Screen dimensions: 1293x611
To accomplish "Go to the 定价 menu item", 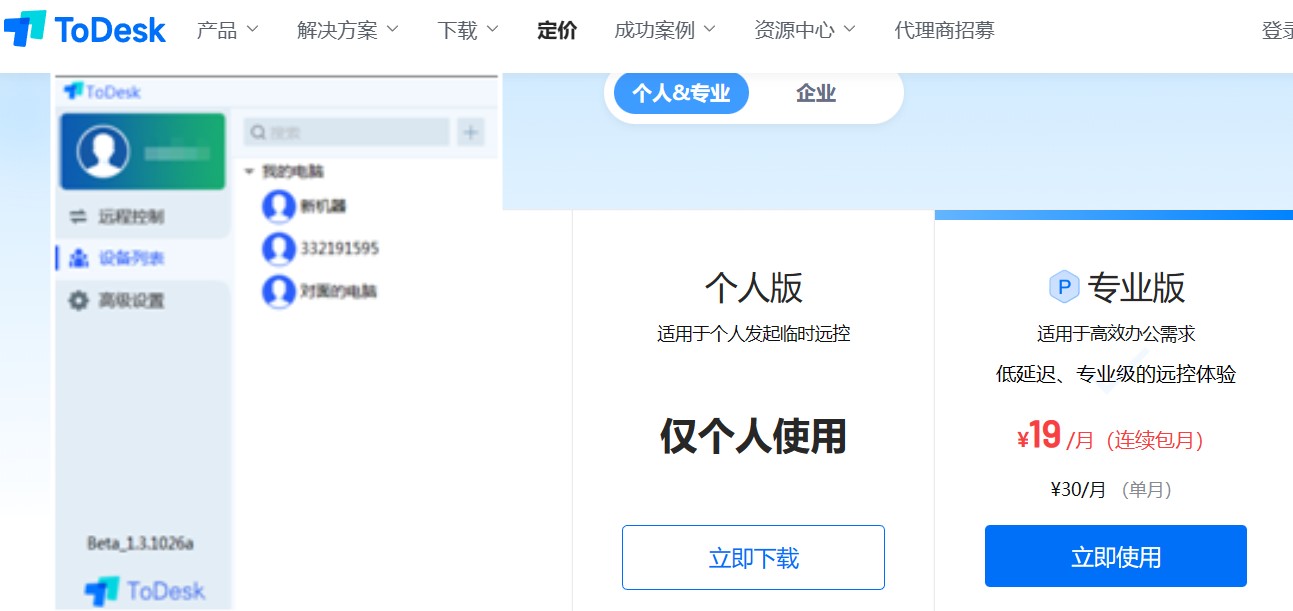I will [x=557, y=31].
